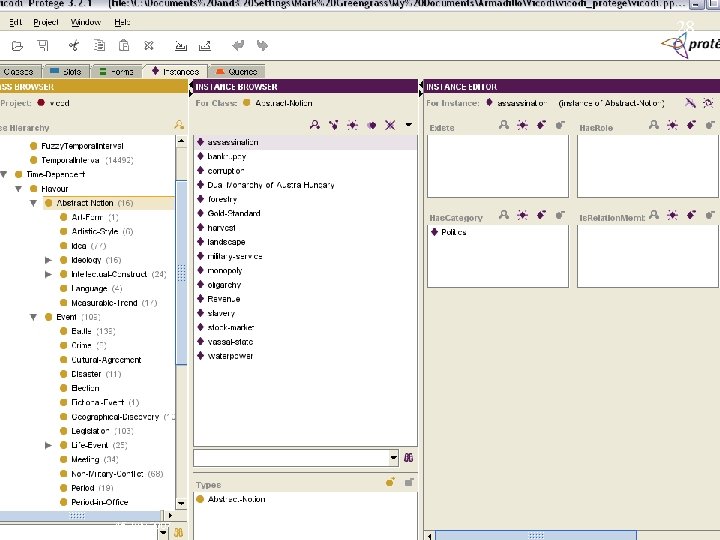Click the first icon in Exists header

click(505, 126)
